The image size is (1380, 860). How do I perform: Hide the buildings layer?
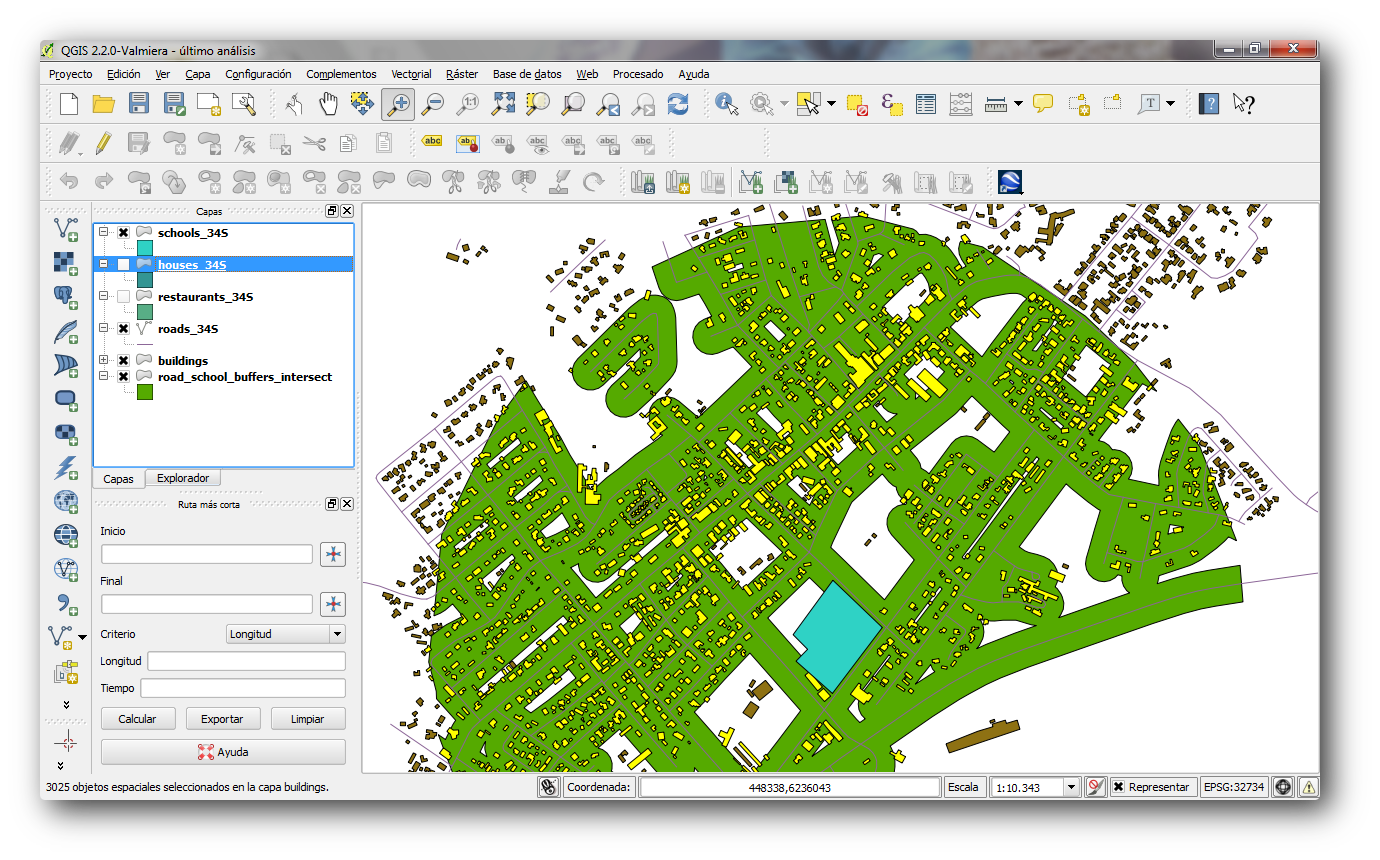[123, 360]
